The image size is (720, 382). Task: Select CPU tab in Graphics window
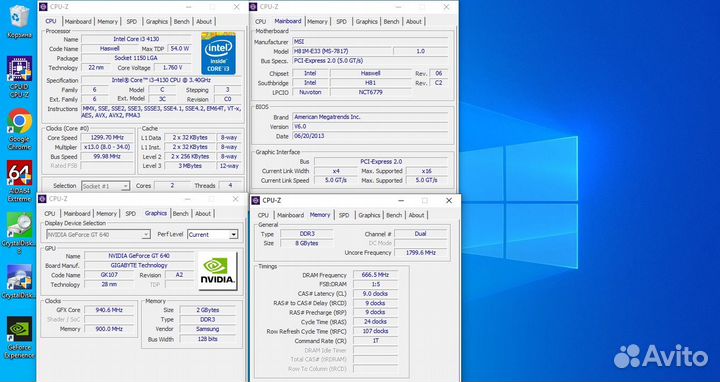50,214
